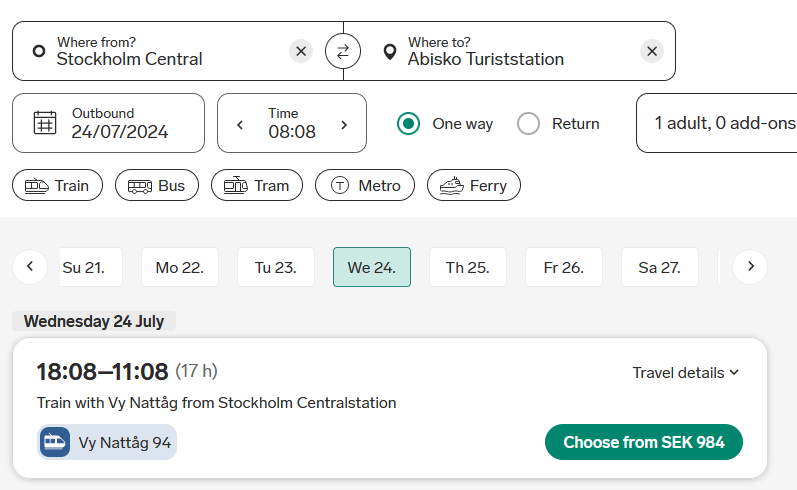Switch to the Tu 23. date tab

coord(275,267)
